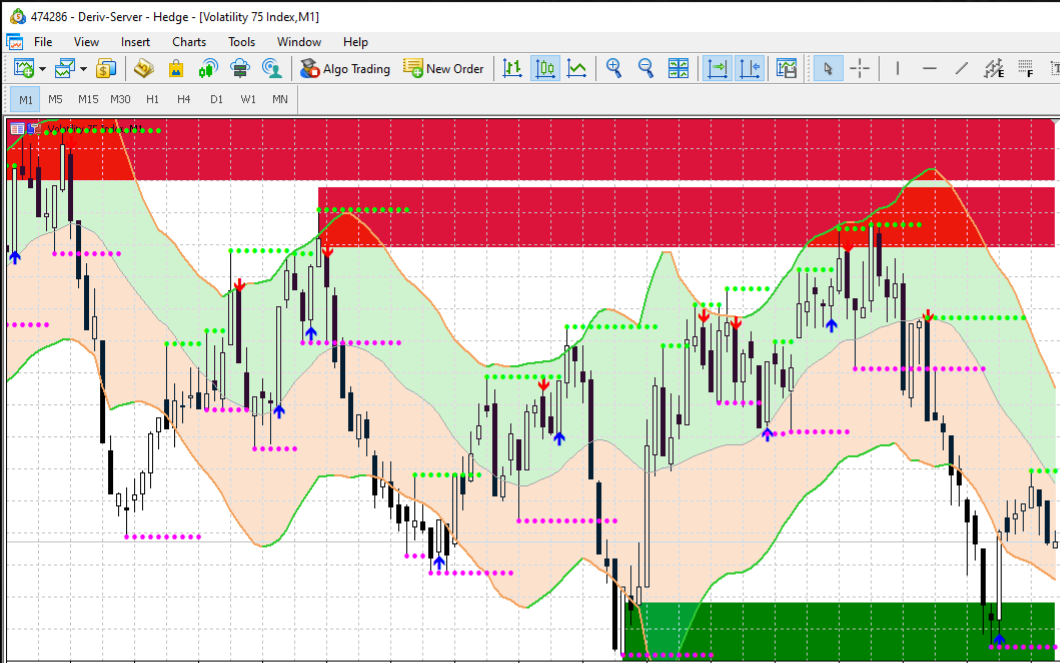This screenshot has width=1060, height=663.
Task: Open the Window menu
Action: [299, 42]
